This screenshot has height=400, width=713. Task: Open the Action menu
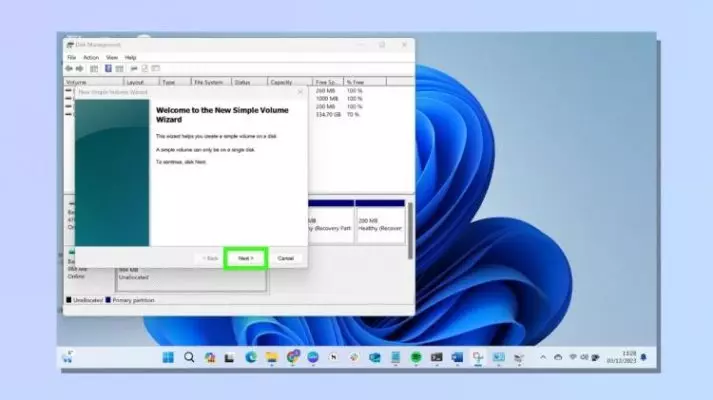(x=91, y=58)
